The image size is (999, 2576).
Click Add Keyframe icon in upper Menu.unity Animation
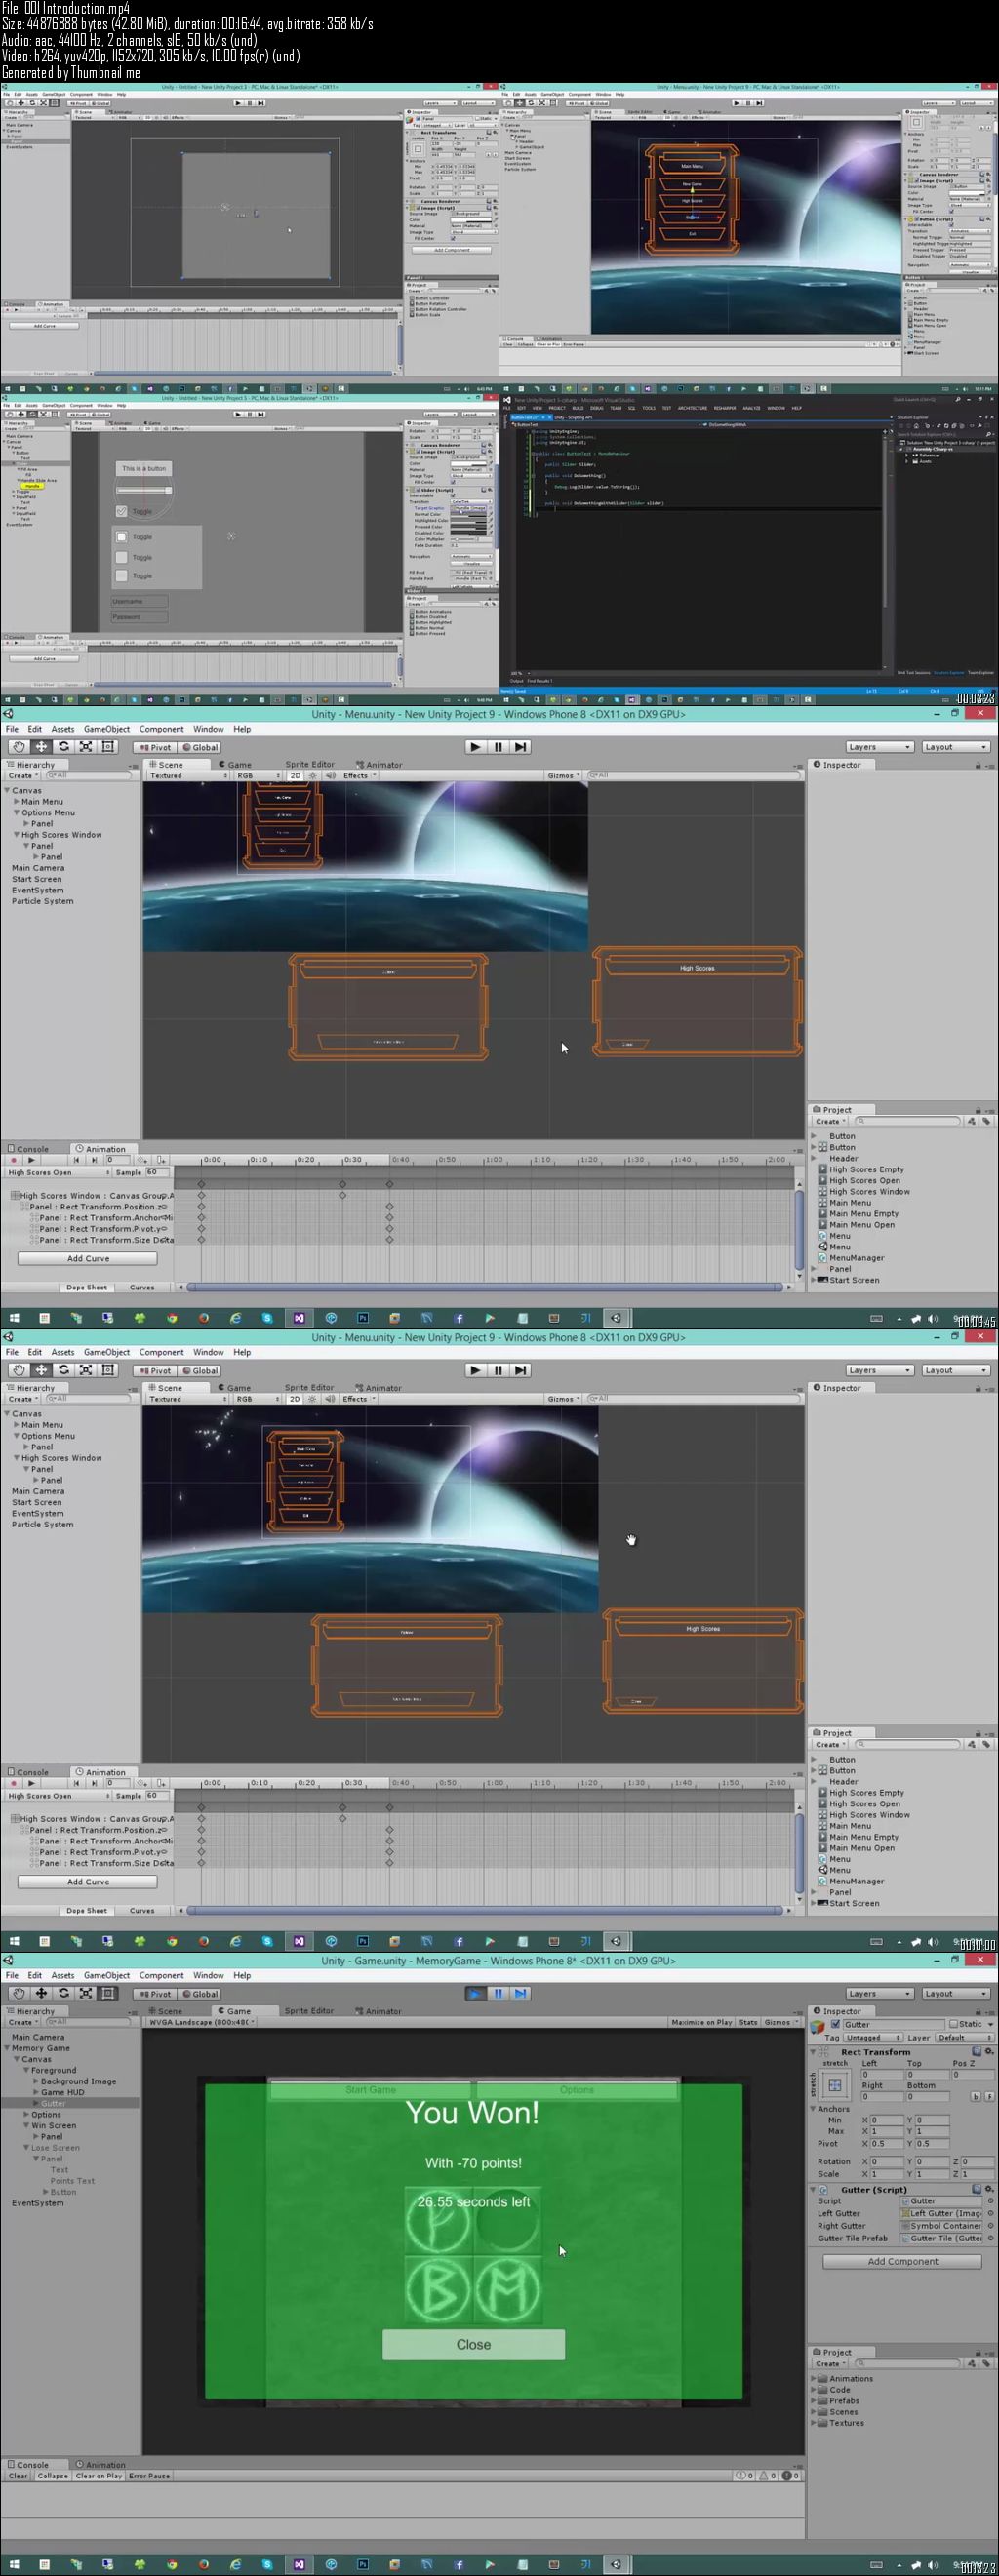144,1160
